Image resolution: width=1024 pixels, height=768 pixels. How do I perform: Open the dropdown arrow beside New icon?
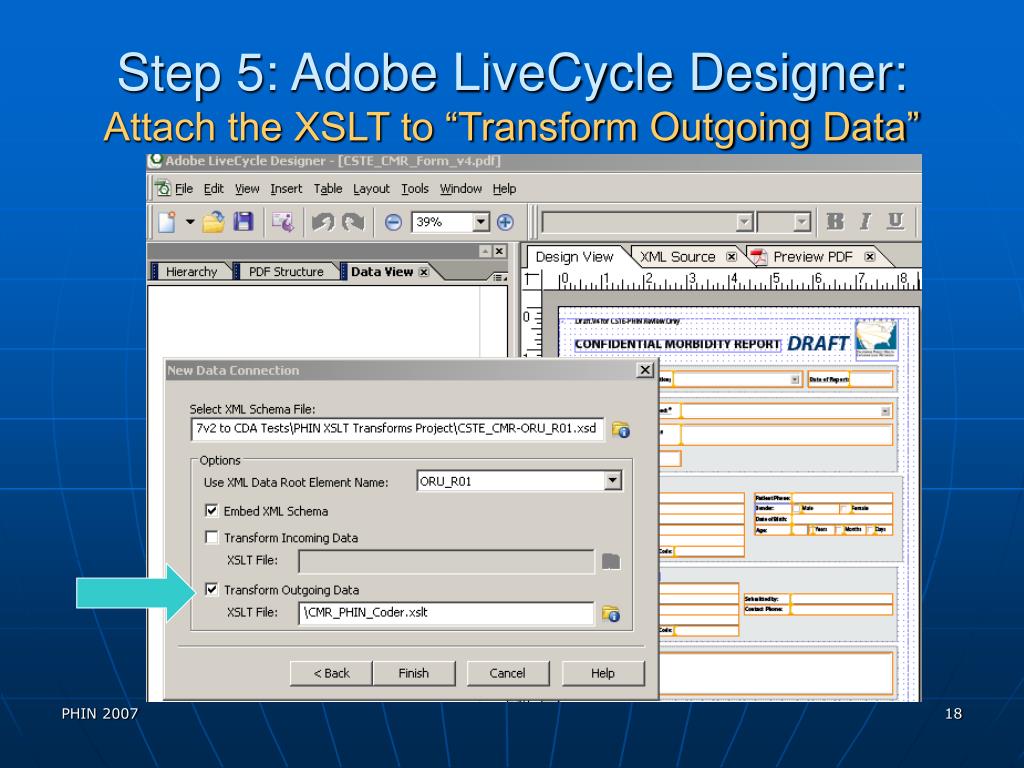pos(189,222)
